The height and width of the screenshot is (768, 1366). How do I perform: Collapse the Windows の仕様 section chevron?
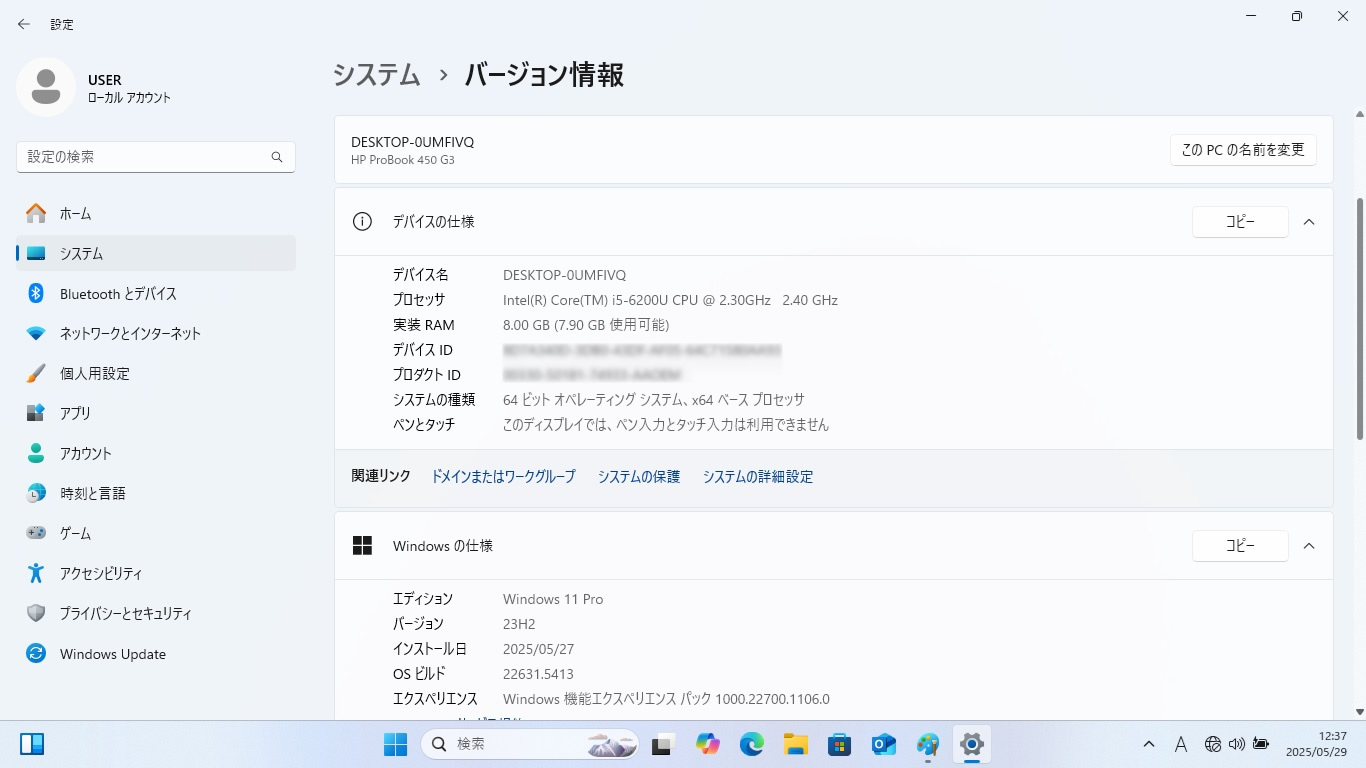[1309, 546]
